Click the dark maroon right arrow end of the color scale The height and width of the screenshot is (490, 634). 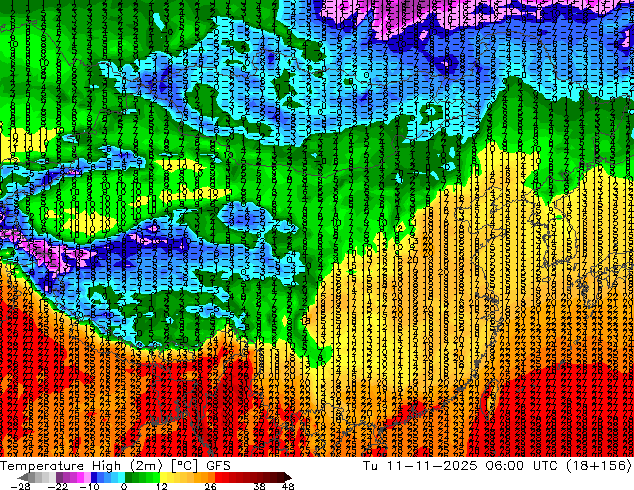click(x=287, y=477)
